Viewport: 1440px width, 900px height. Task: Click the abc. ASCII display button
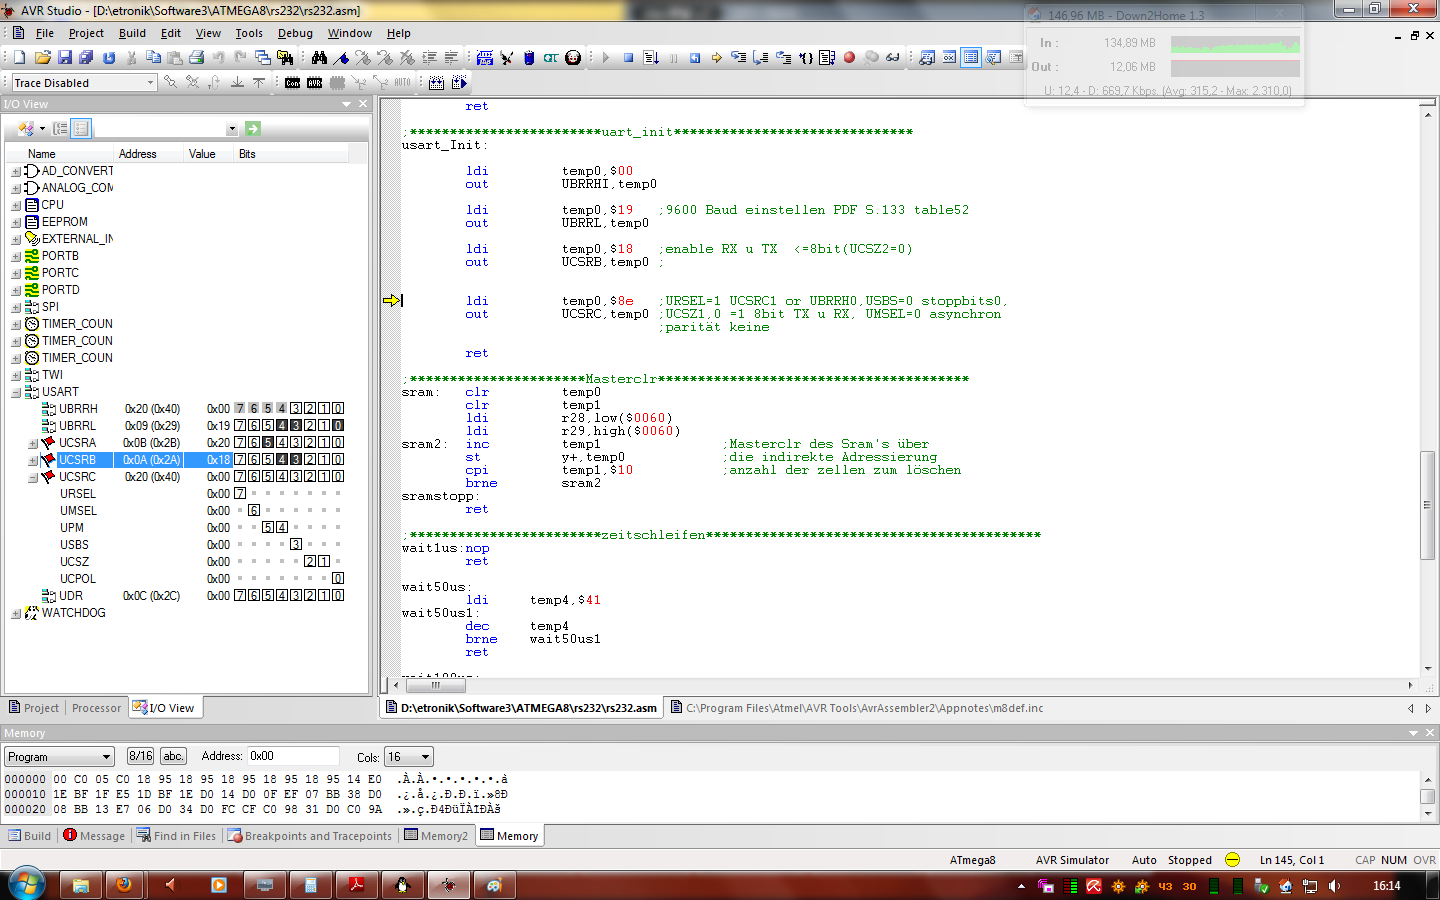coord(173,756)
